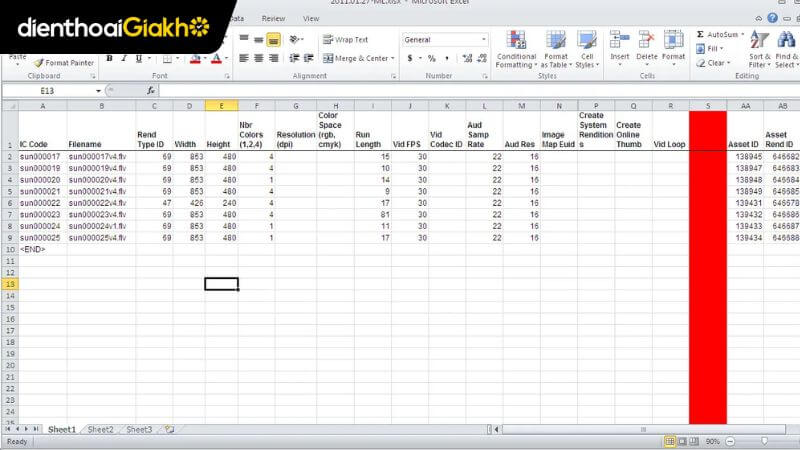Image resolution: width=800 pixels, height=450 pixels.
Task: Apply the red Fill Color swatch
Action: point(195,59)
